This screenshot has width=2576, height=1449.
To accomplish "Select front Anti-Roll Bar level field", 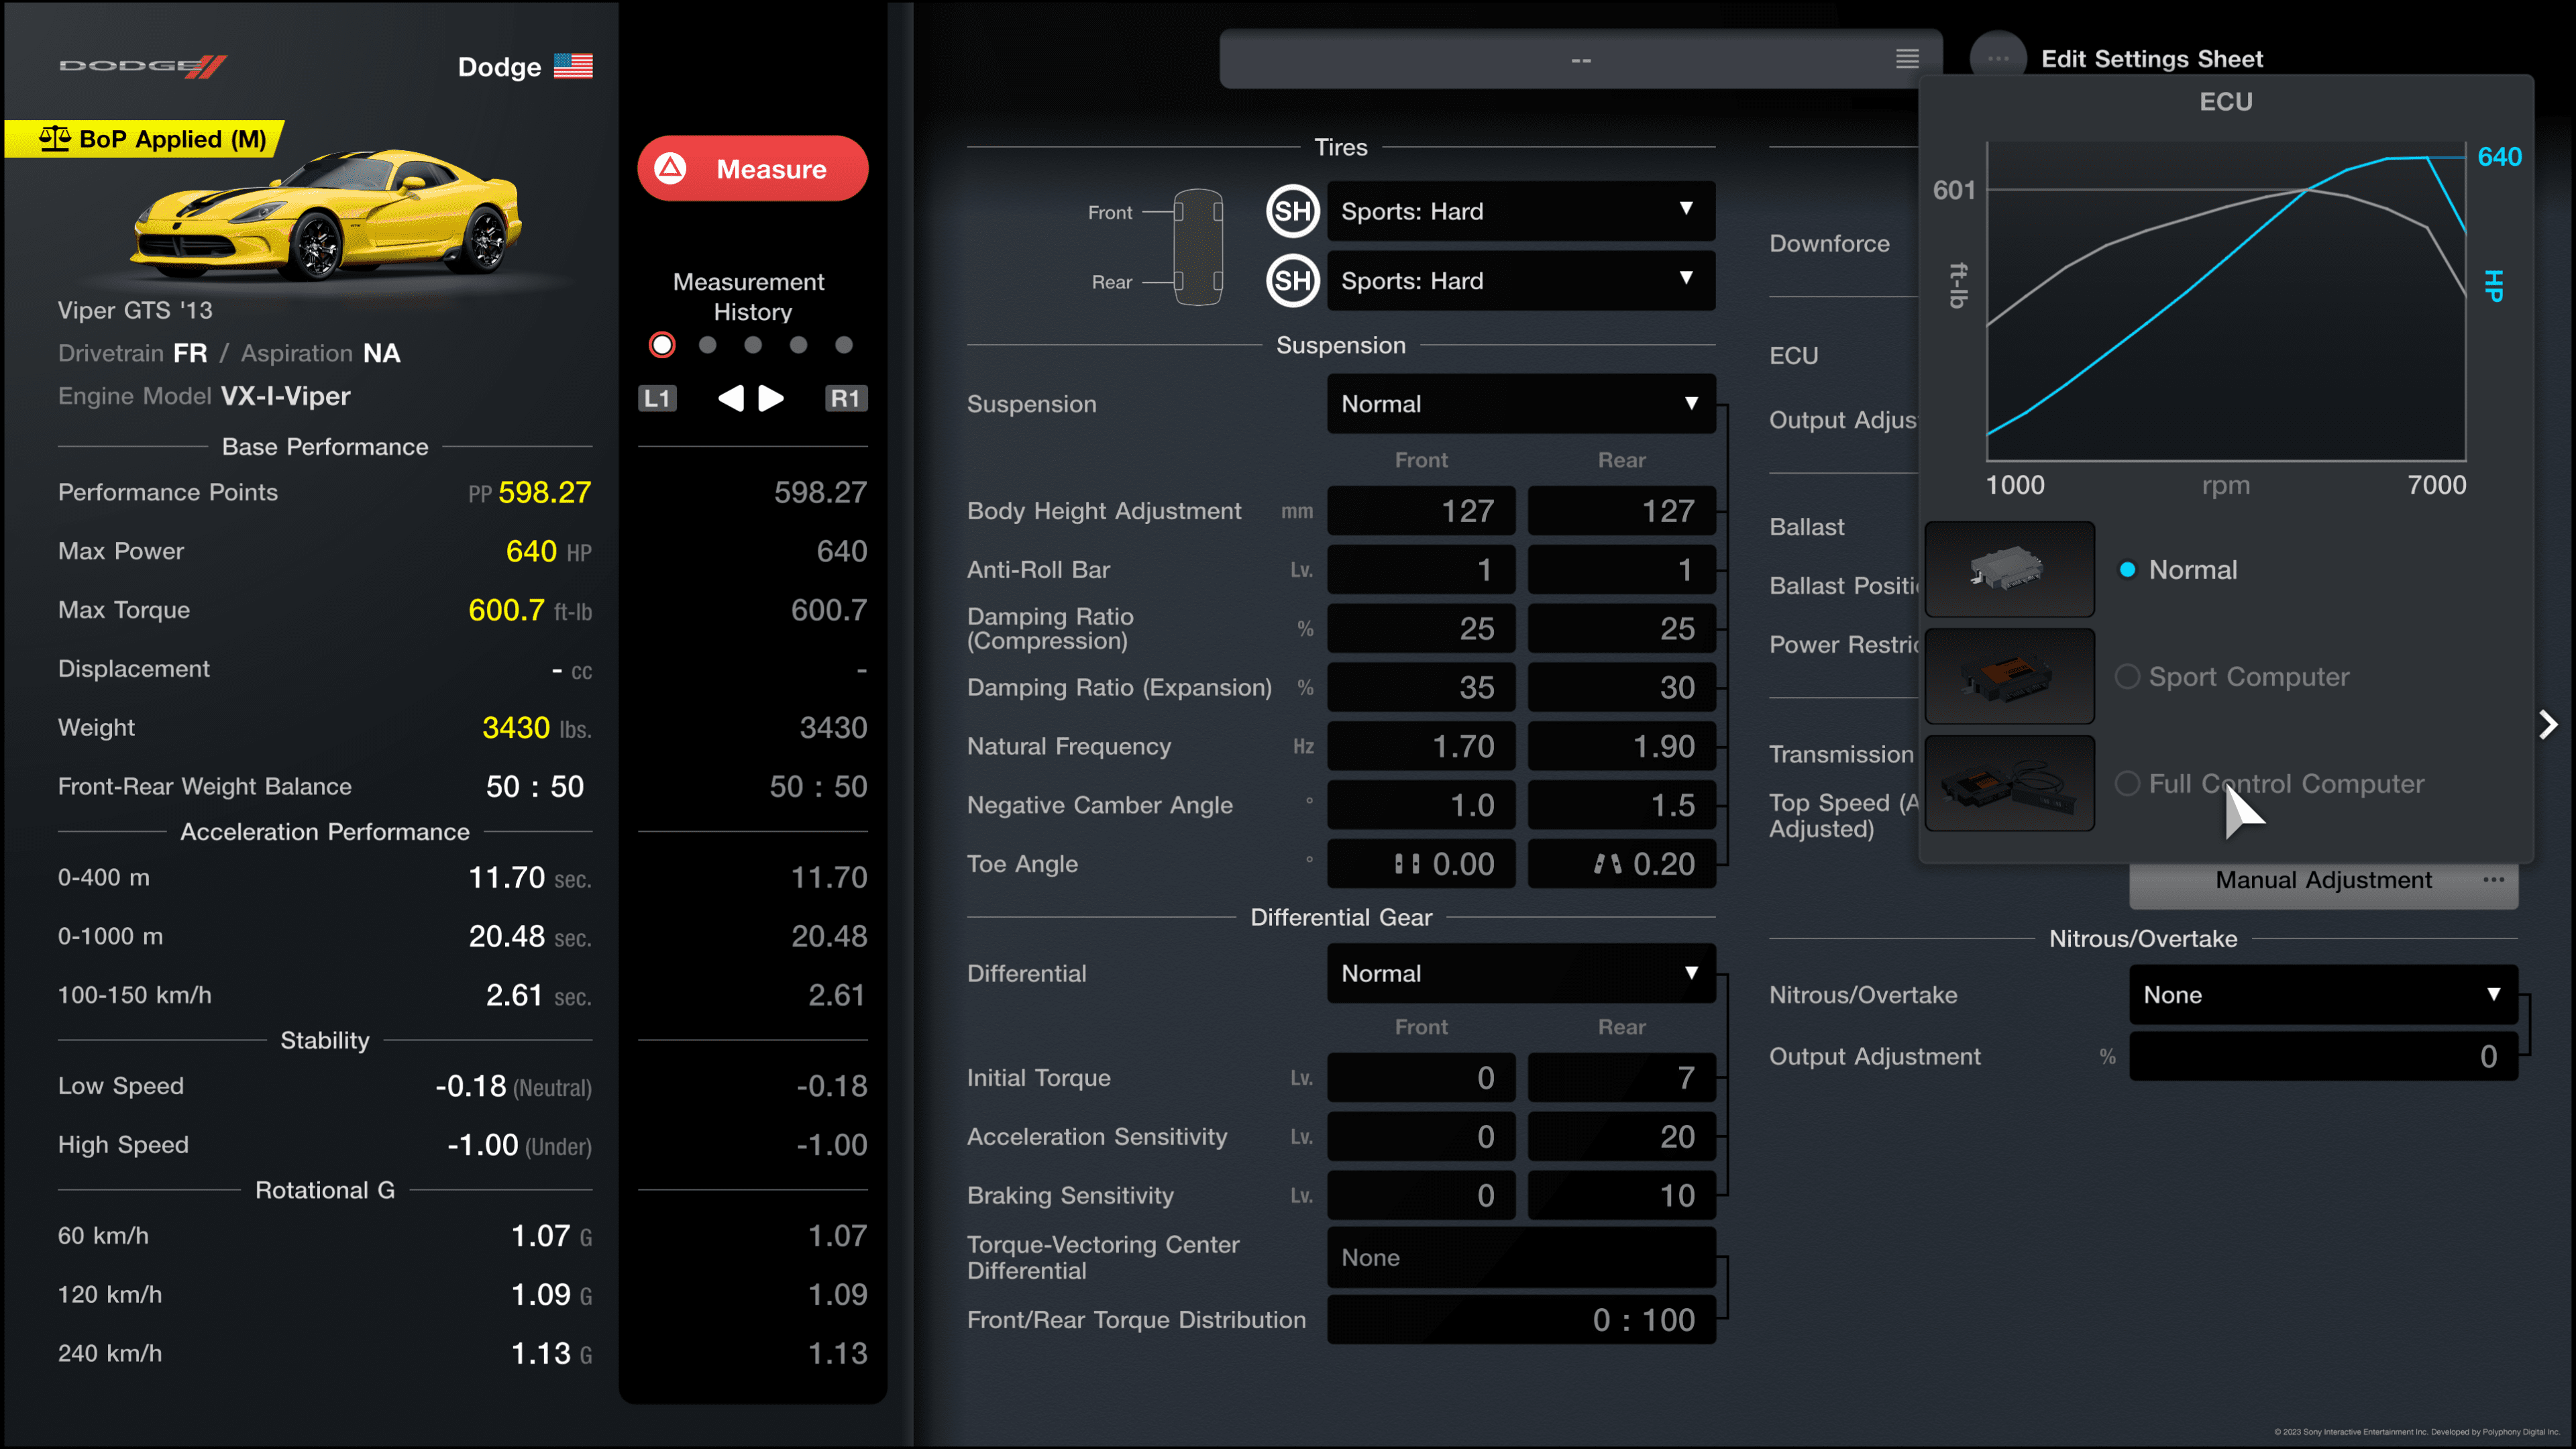I will tap(1421, 570).
